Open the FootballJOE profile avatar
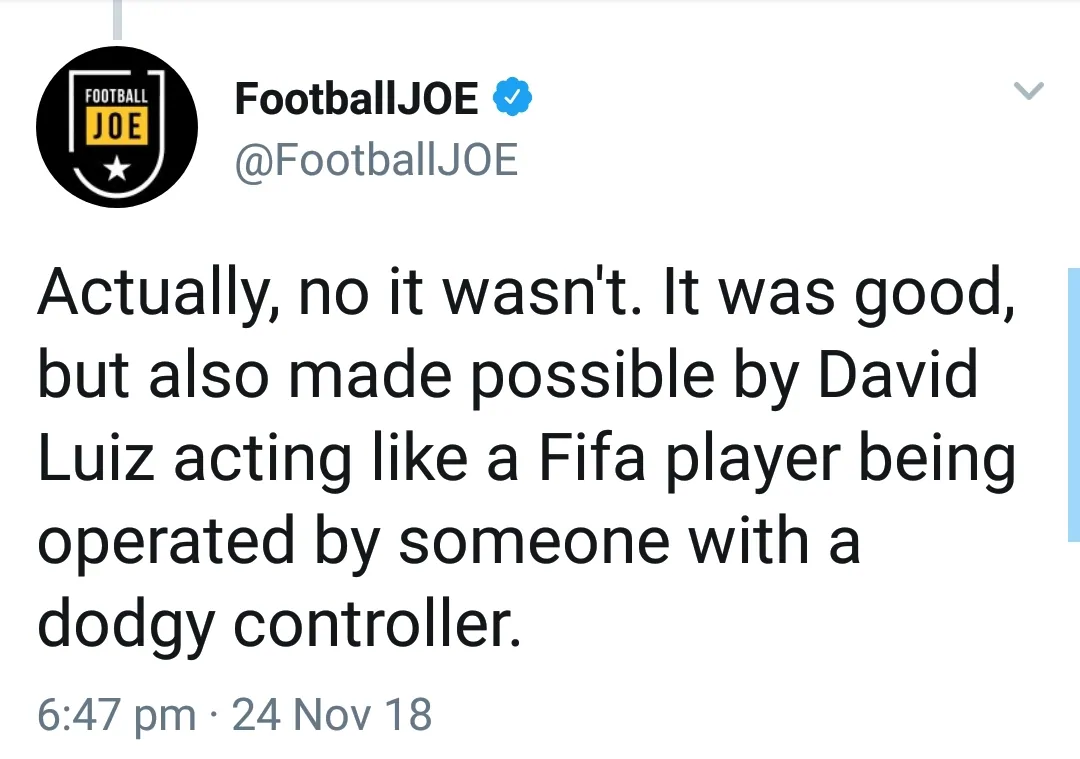 click(117, 127)
